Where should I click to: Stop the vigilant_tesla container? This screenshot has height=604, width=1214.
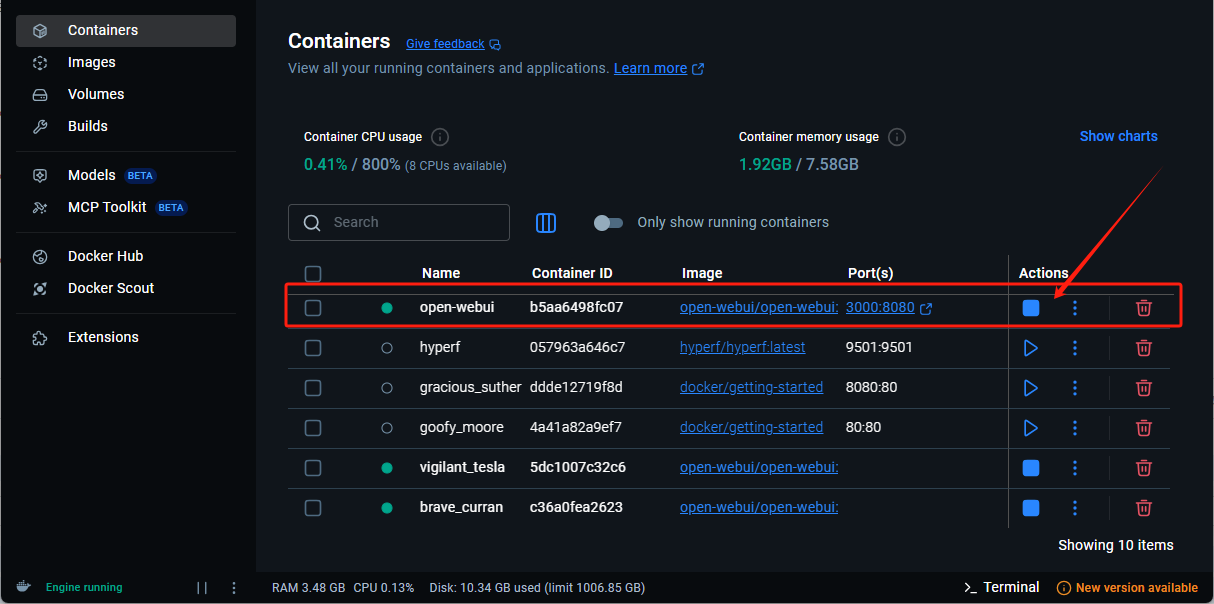[1031, 468]
